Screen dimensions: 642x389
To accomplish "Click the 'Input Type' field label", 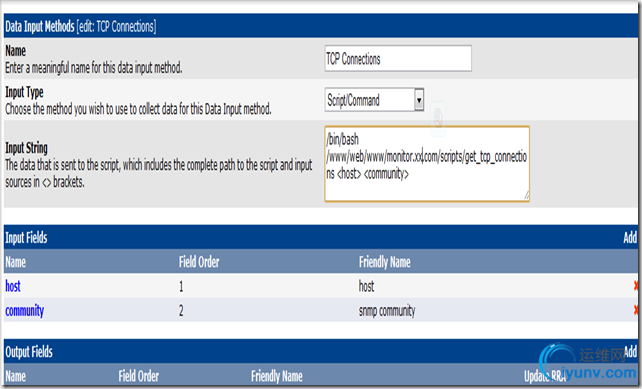I will [x=24, y=92].
